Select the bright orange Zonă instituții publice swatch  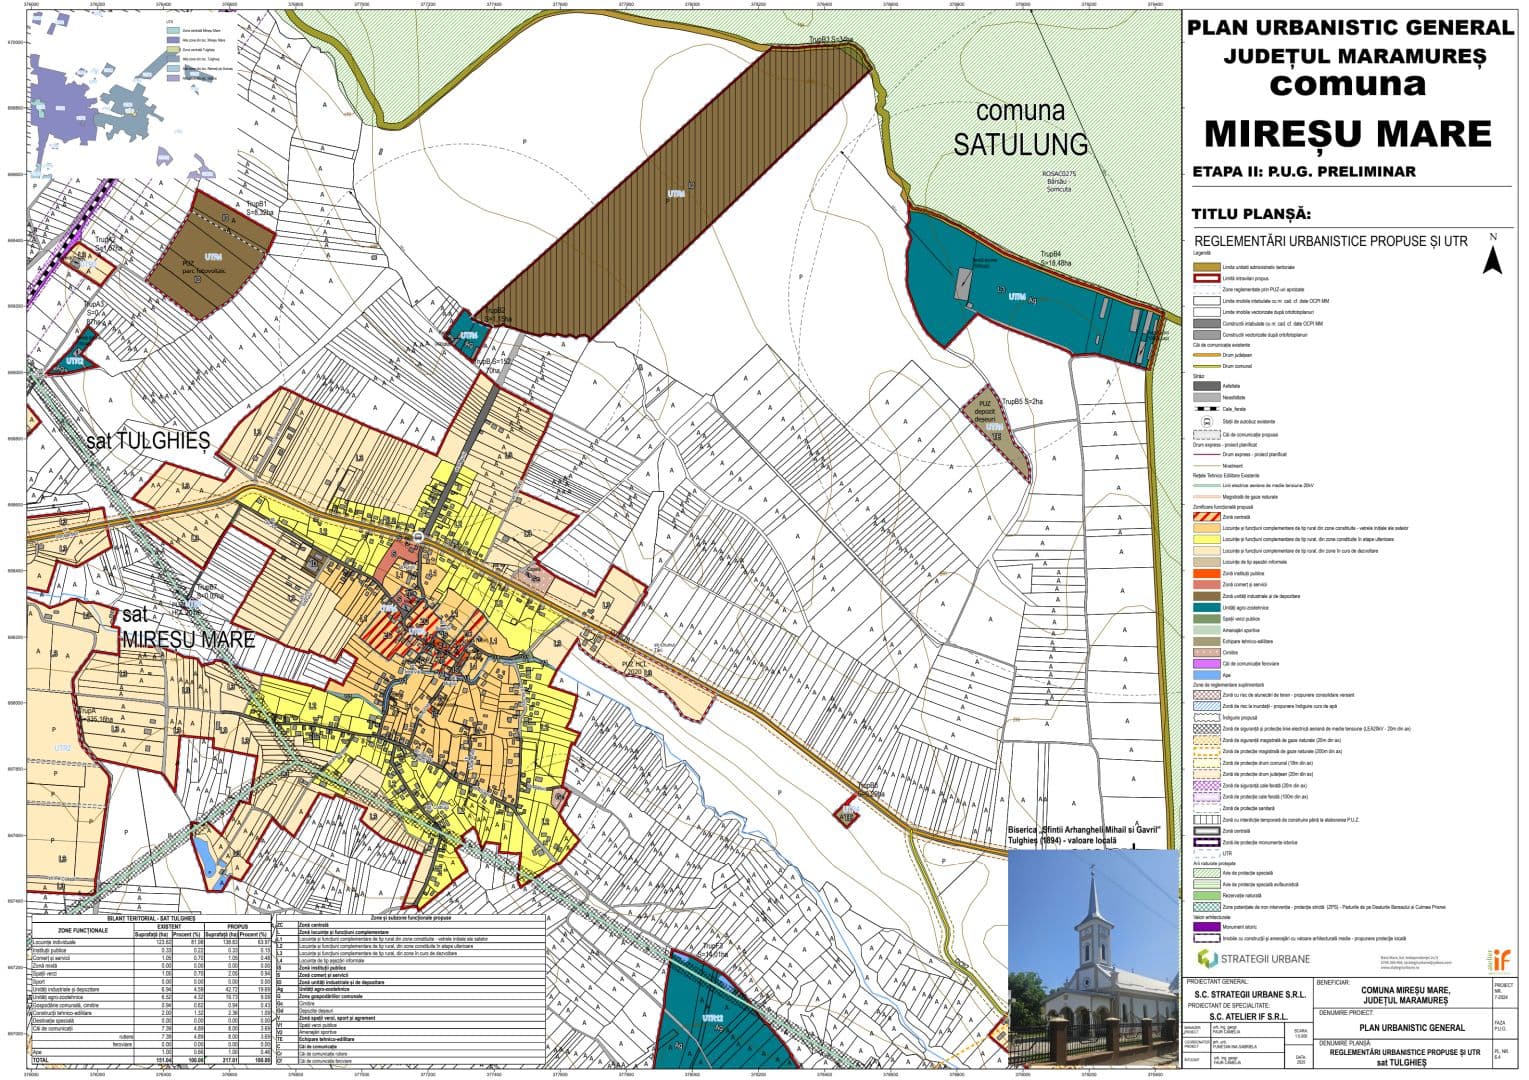pyautogui.click(x=1207, y=573)
